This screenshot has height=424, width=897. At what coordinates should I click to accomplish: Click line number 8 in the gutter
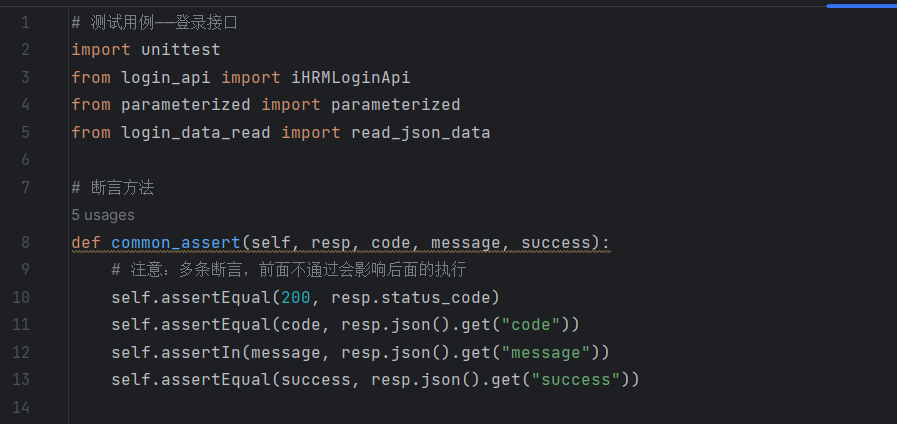(25, 242)
